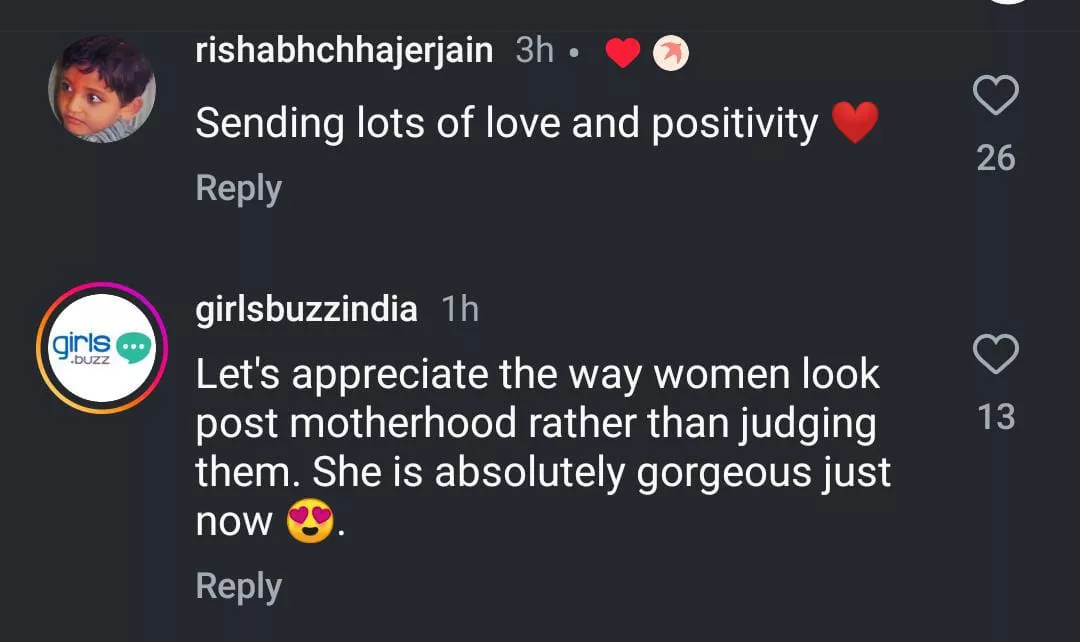This screenshot has height=642, width=1080.
Task: Open girlsbuzzindia's story from the avatar ring
Action: point(102,347)
